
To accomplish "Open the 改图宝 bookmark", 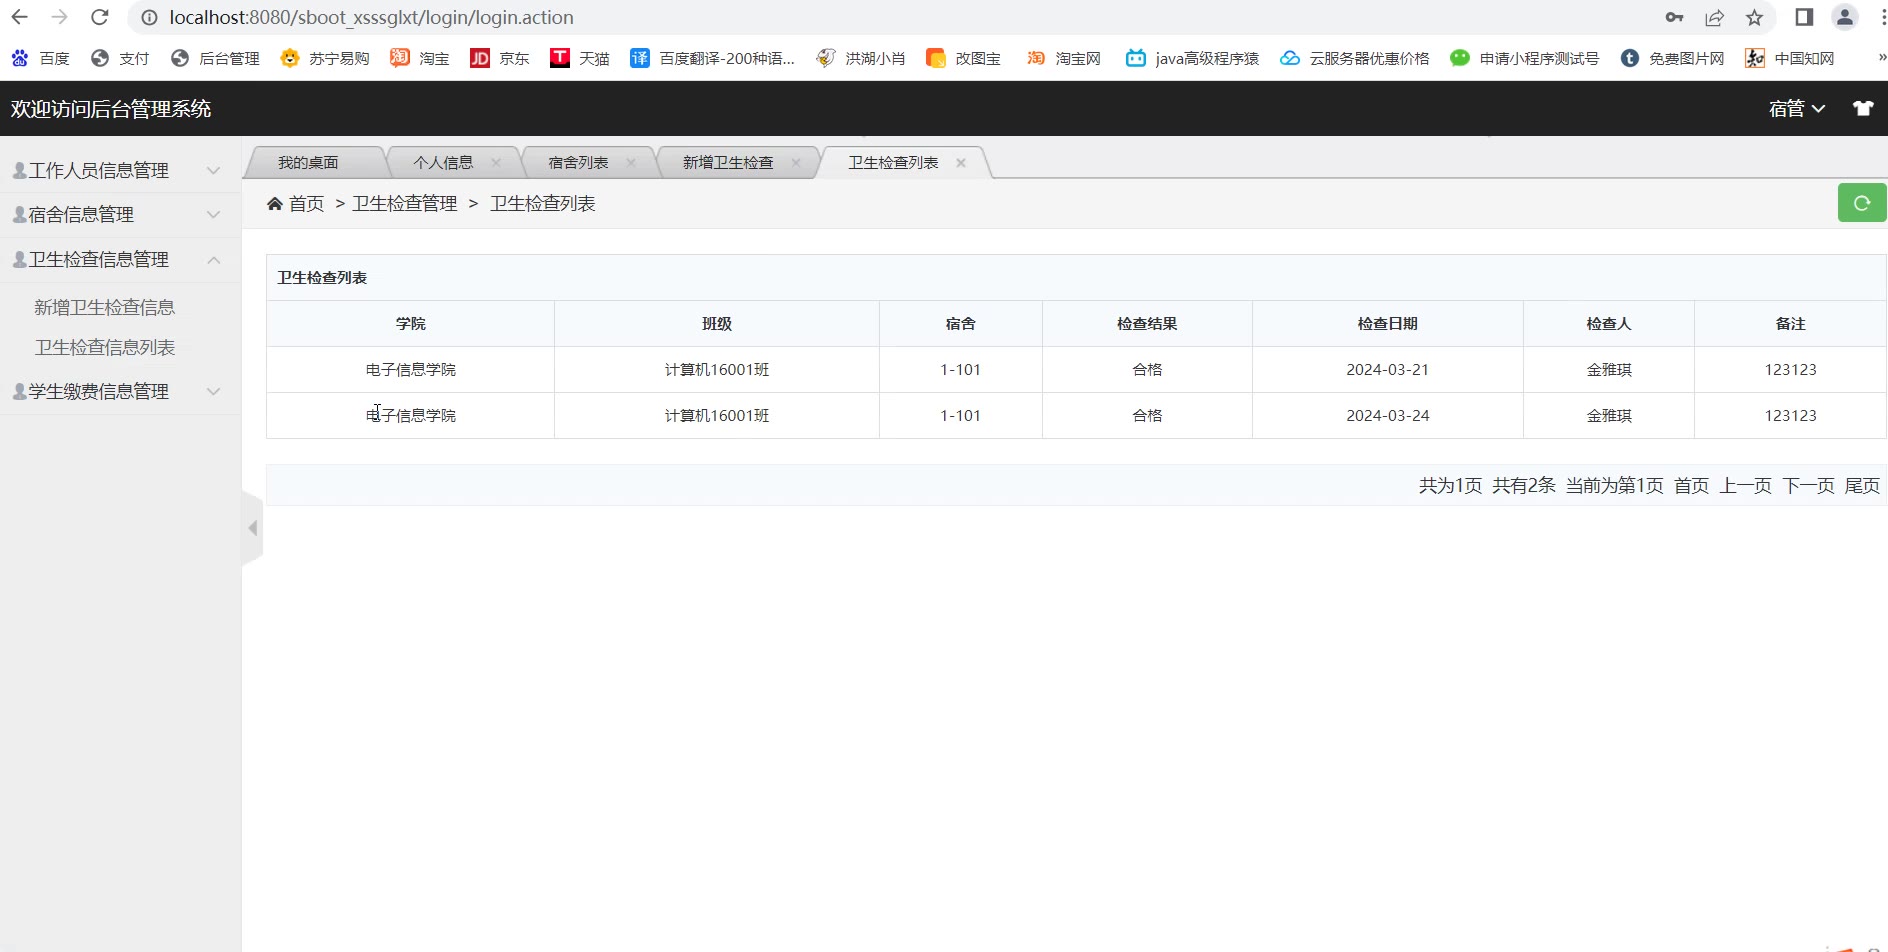I will (963, 58).
